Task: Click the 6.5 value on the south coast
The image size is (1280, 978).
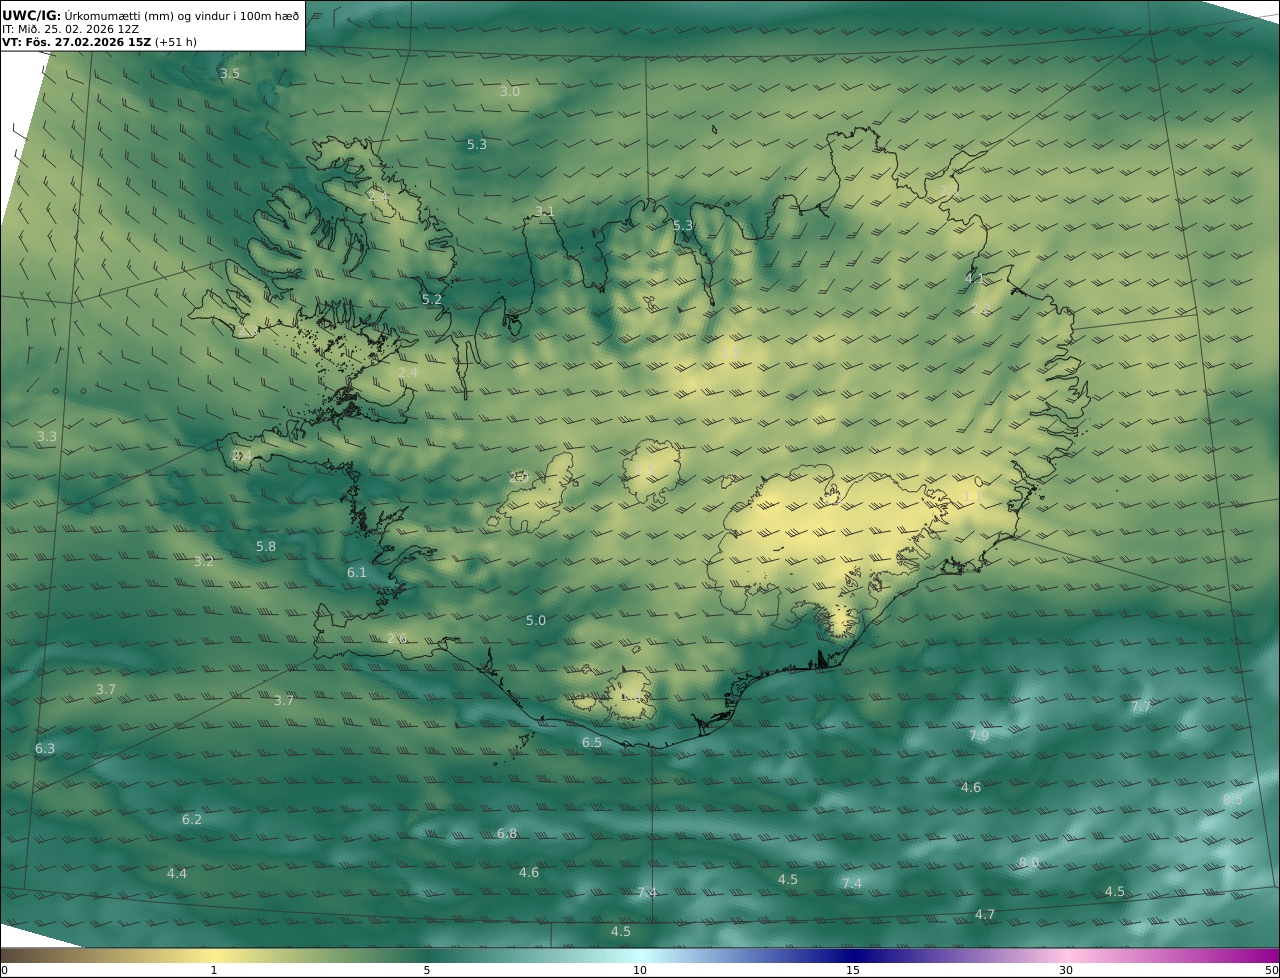Action: click(x=592, y=743)
